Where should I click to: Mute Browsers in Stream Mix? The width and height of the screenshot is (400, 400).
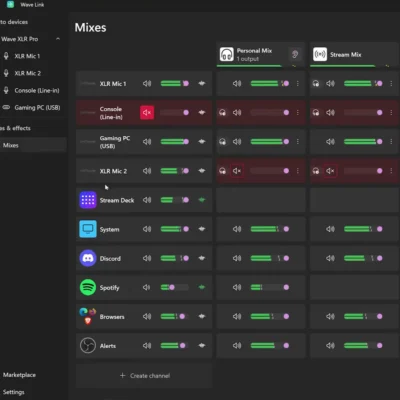coord(330,316)
